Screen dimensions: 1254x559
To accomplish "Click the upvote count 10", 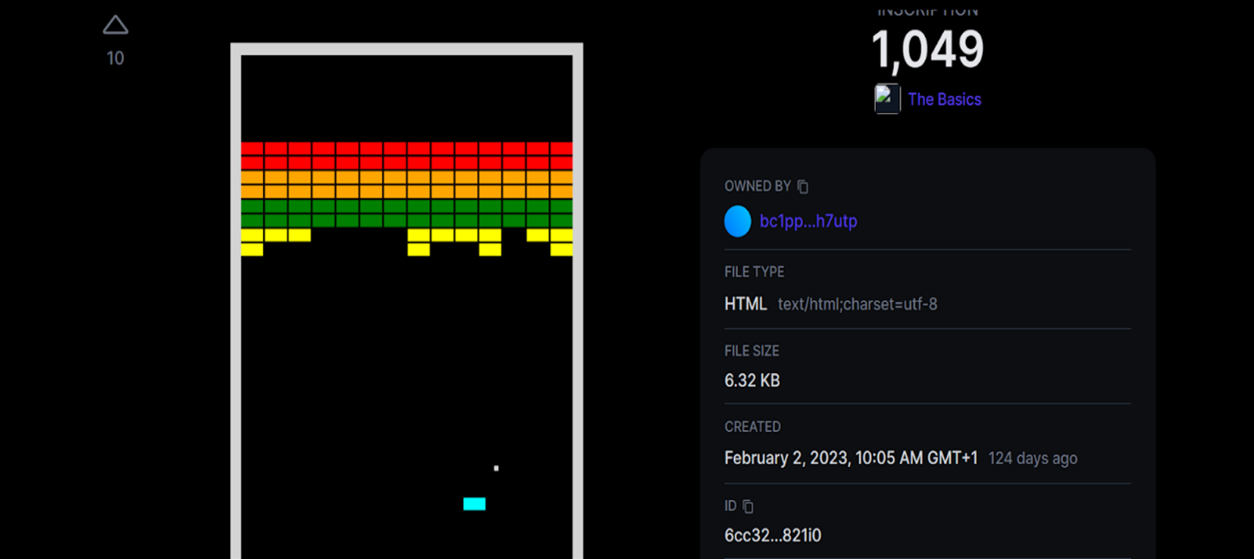I will click(x=115, y=59).
